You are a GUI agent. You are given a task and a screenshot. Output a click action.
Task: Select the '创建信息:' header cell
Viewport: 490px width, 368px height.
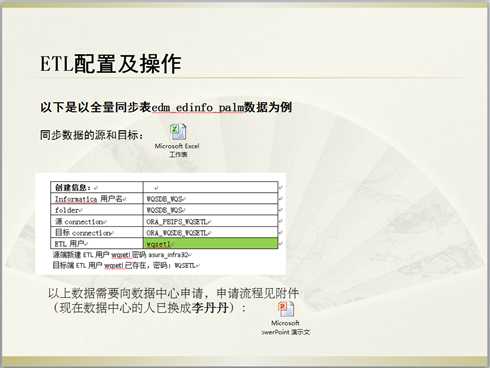tap(97, 187)
